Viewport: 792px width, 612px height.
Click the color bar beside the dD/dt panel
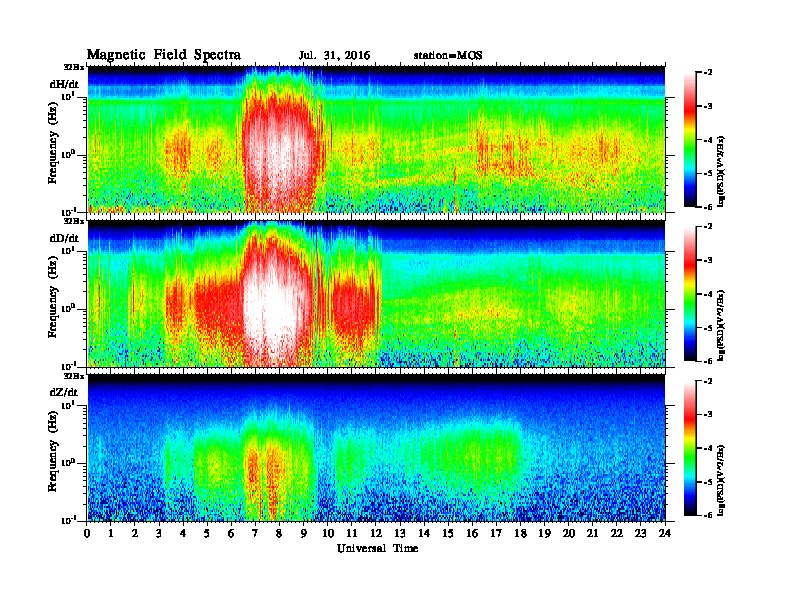[x=690, y=293]
